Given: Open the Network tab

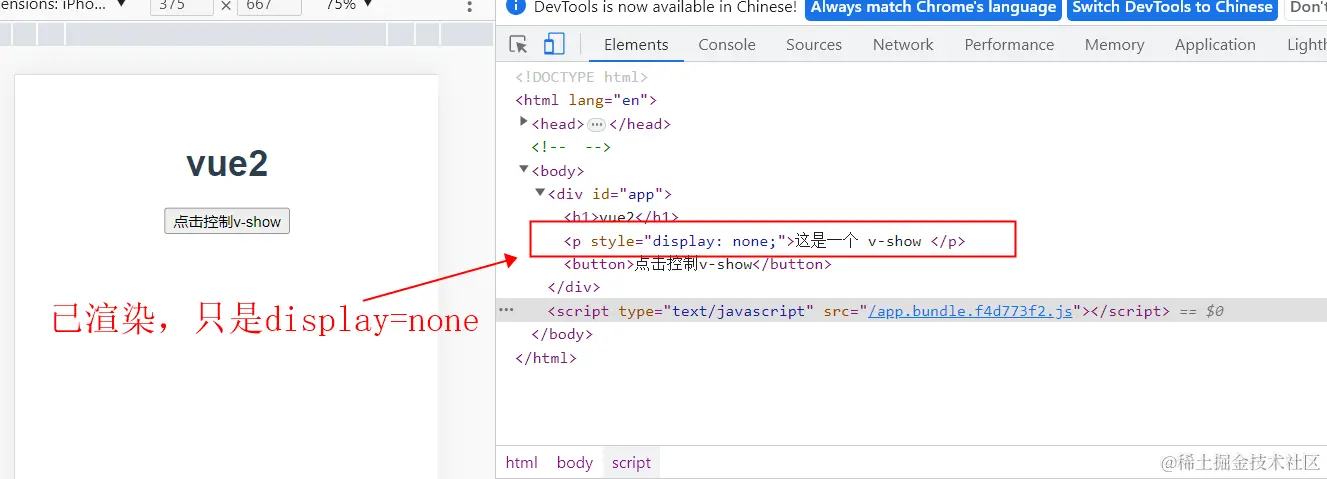Looking at the screenshot, I should (x=903, y=44).
